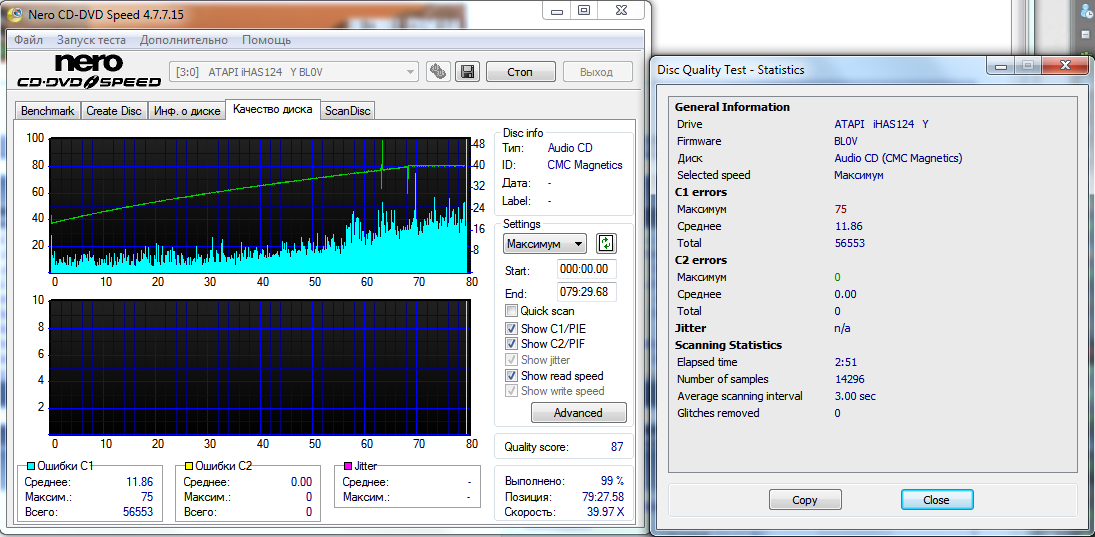This screenshot has height=537, width=1095.
Task: Uncheck Show C1/PIE option
Action: (x=512, y=328)
